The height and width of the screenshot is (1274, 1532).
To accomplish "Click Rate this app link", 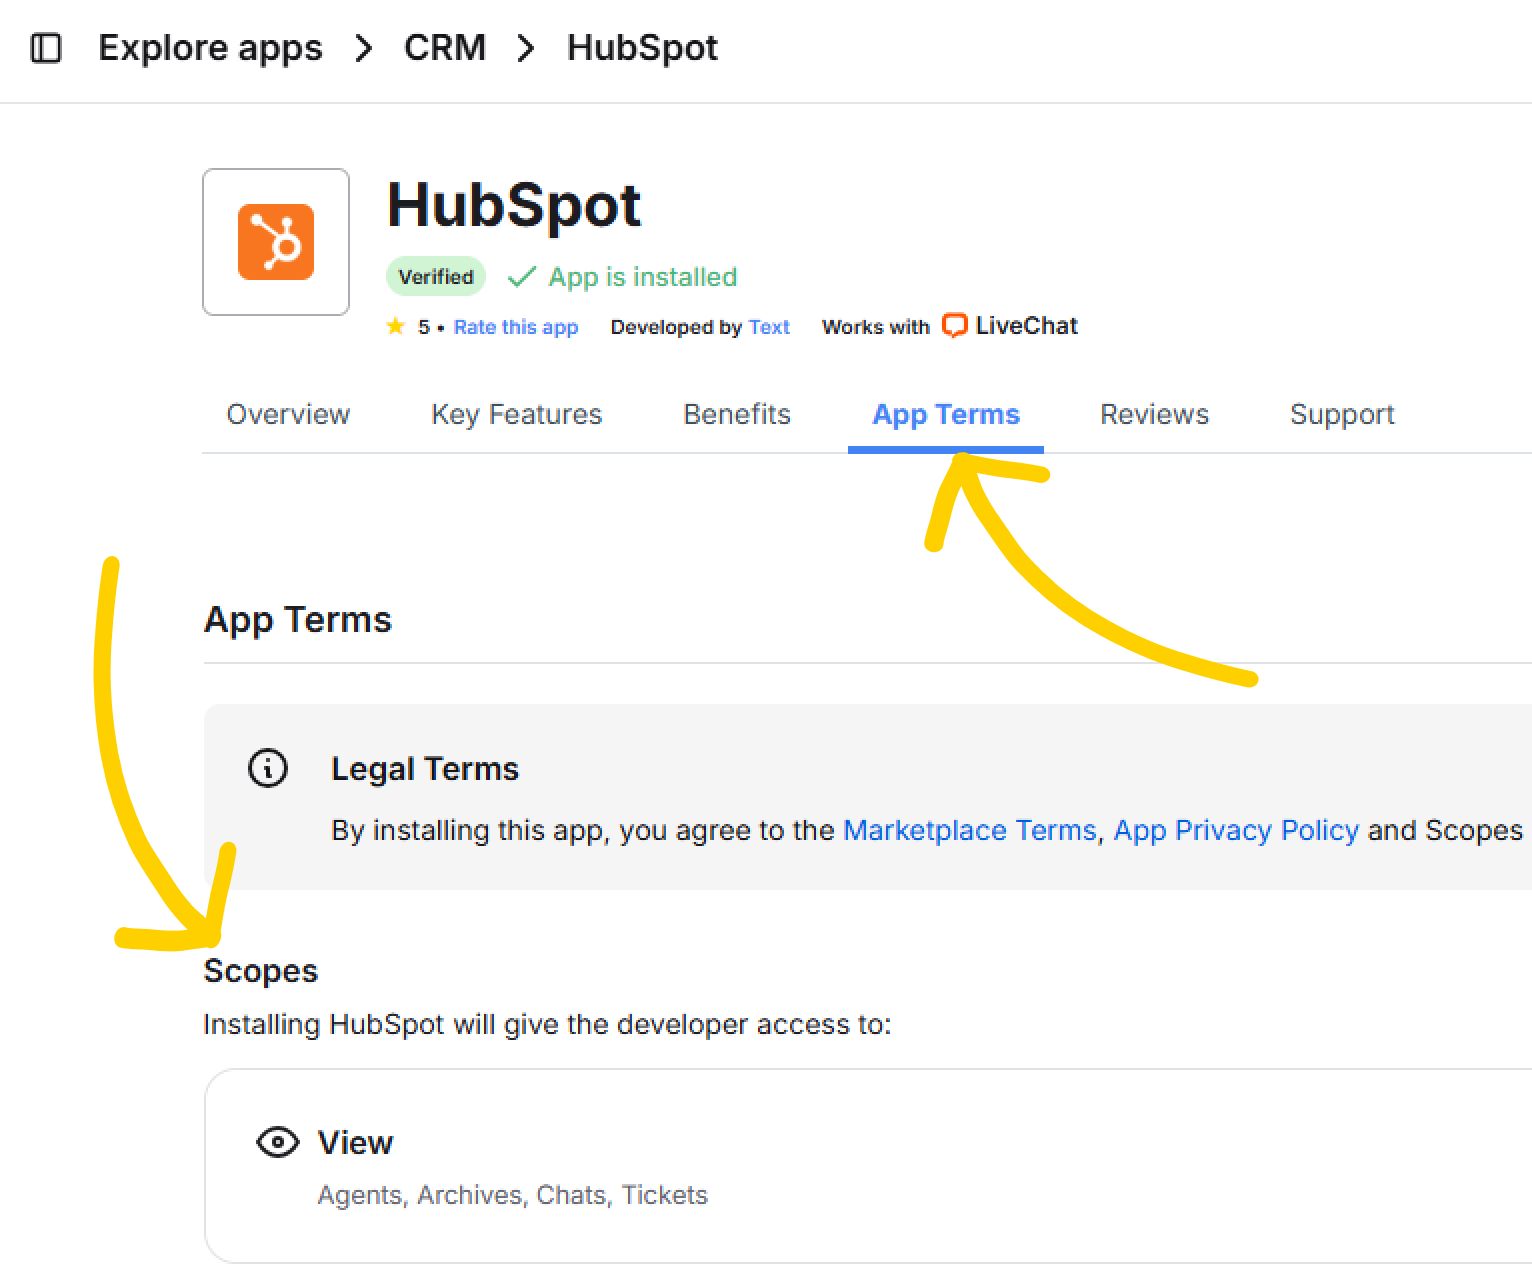I will pos(516,327).
